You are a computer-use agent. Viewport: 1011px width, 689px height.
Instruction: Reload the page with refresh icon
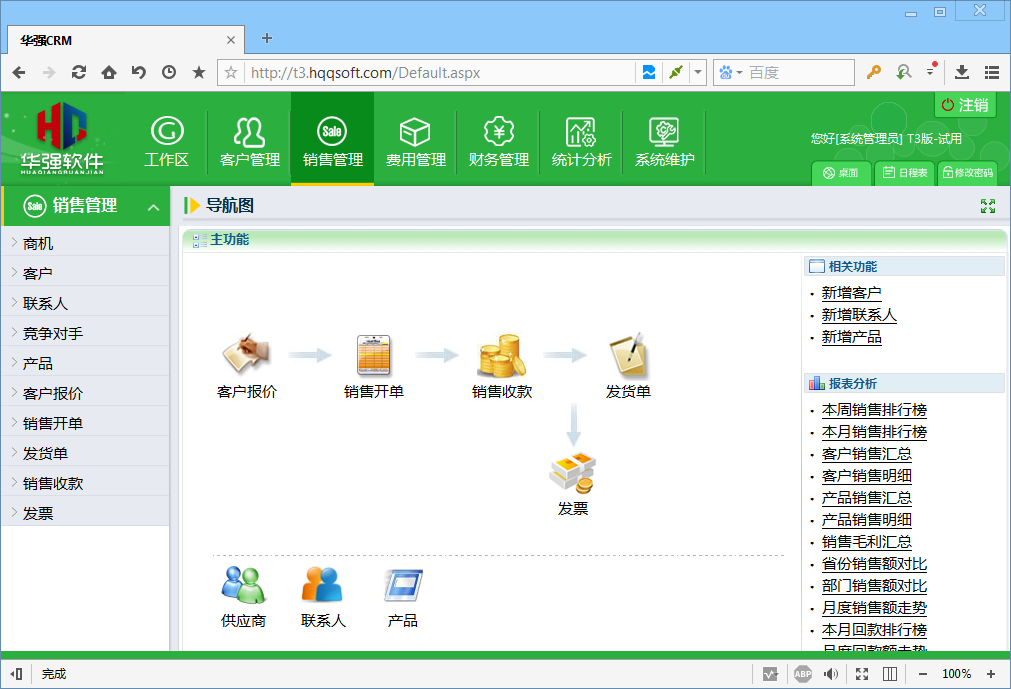[x=79, y=73]
